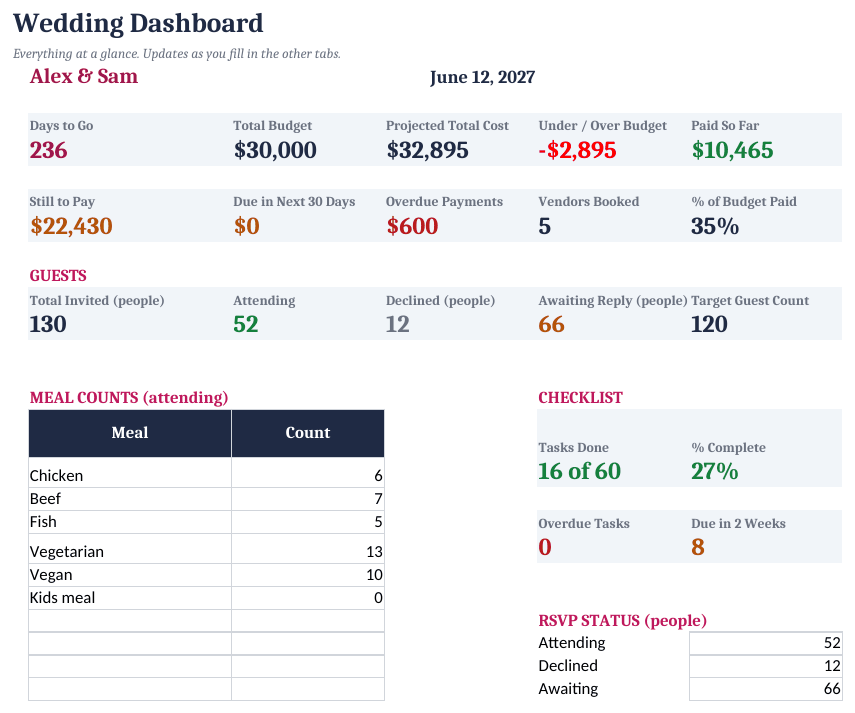Select the % Complete value 27%
The height and width of the screenshot is (713, 855).
pyautogui.click(x=715, y=472)
